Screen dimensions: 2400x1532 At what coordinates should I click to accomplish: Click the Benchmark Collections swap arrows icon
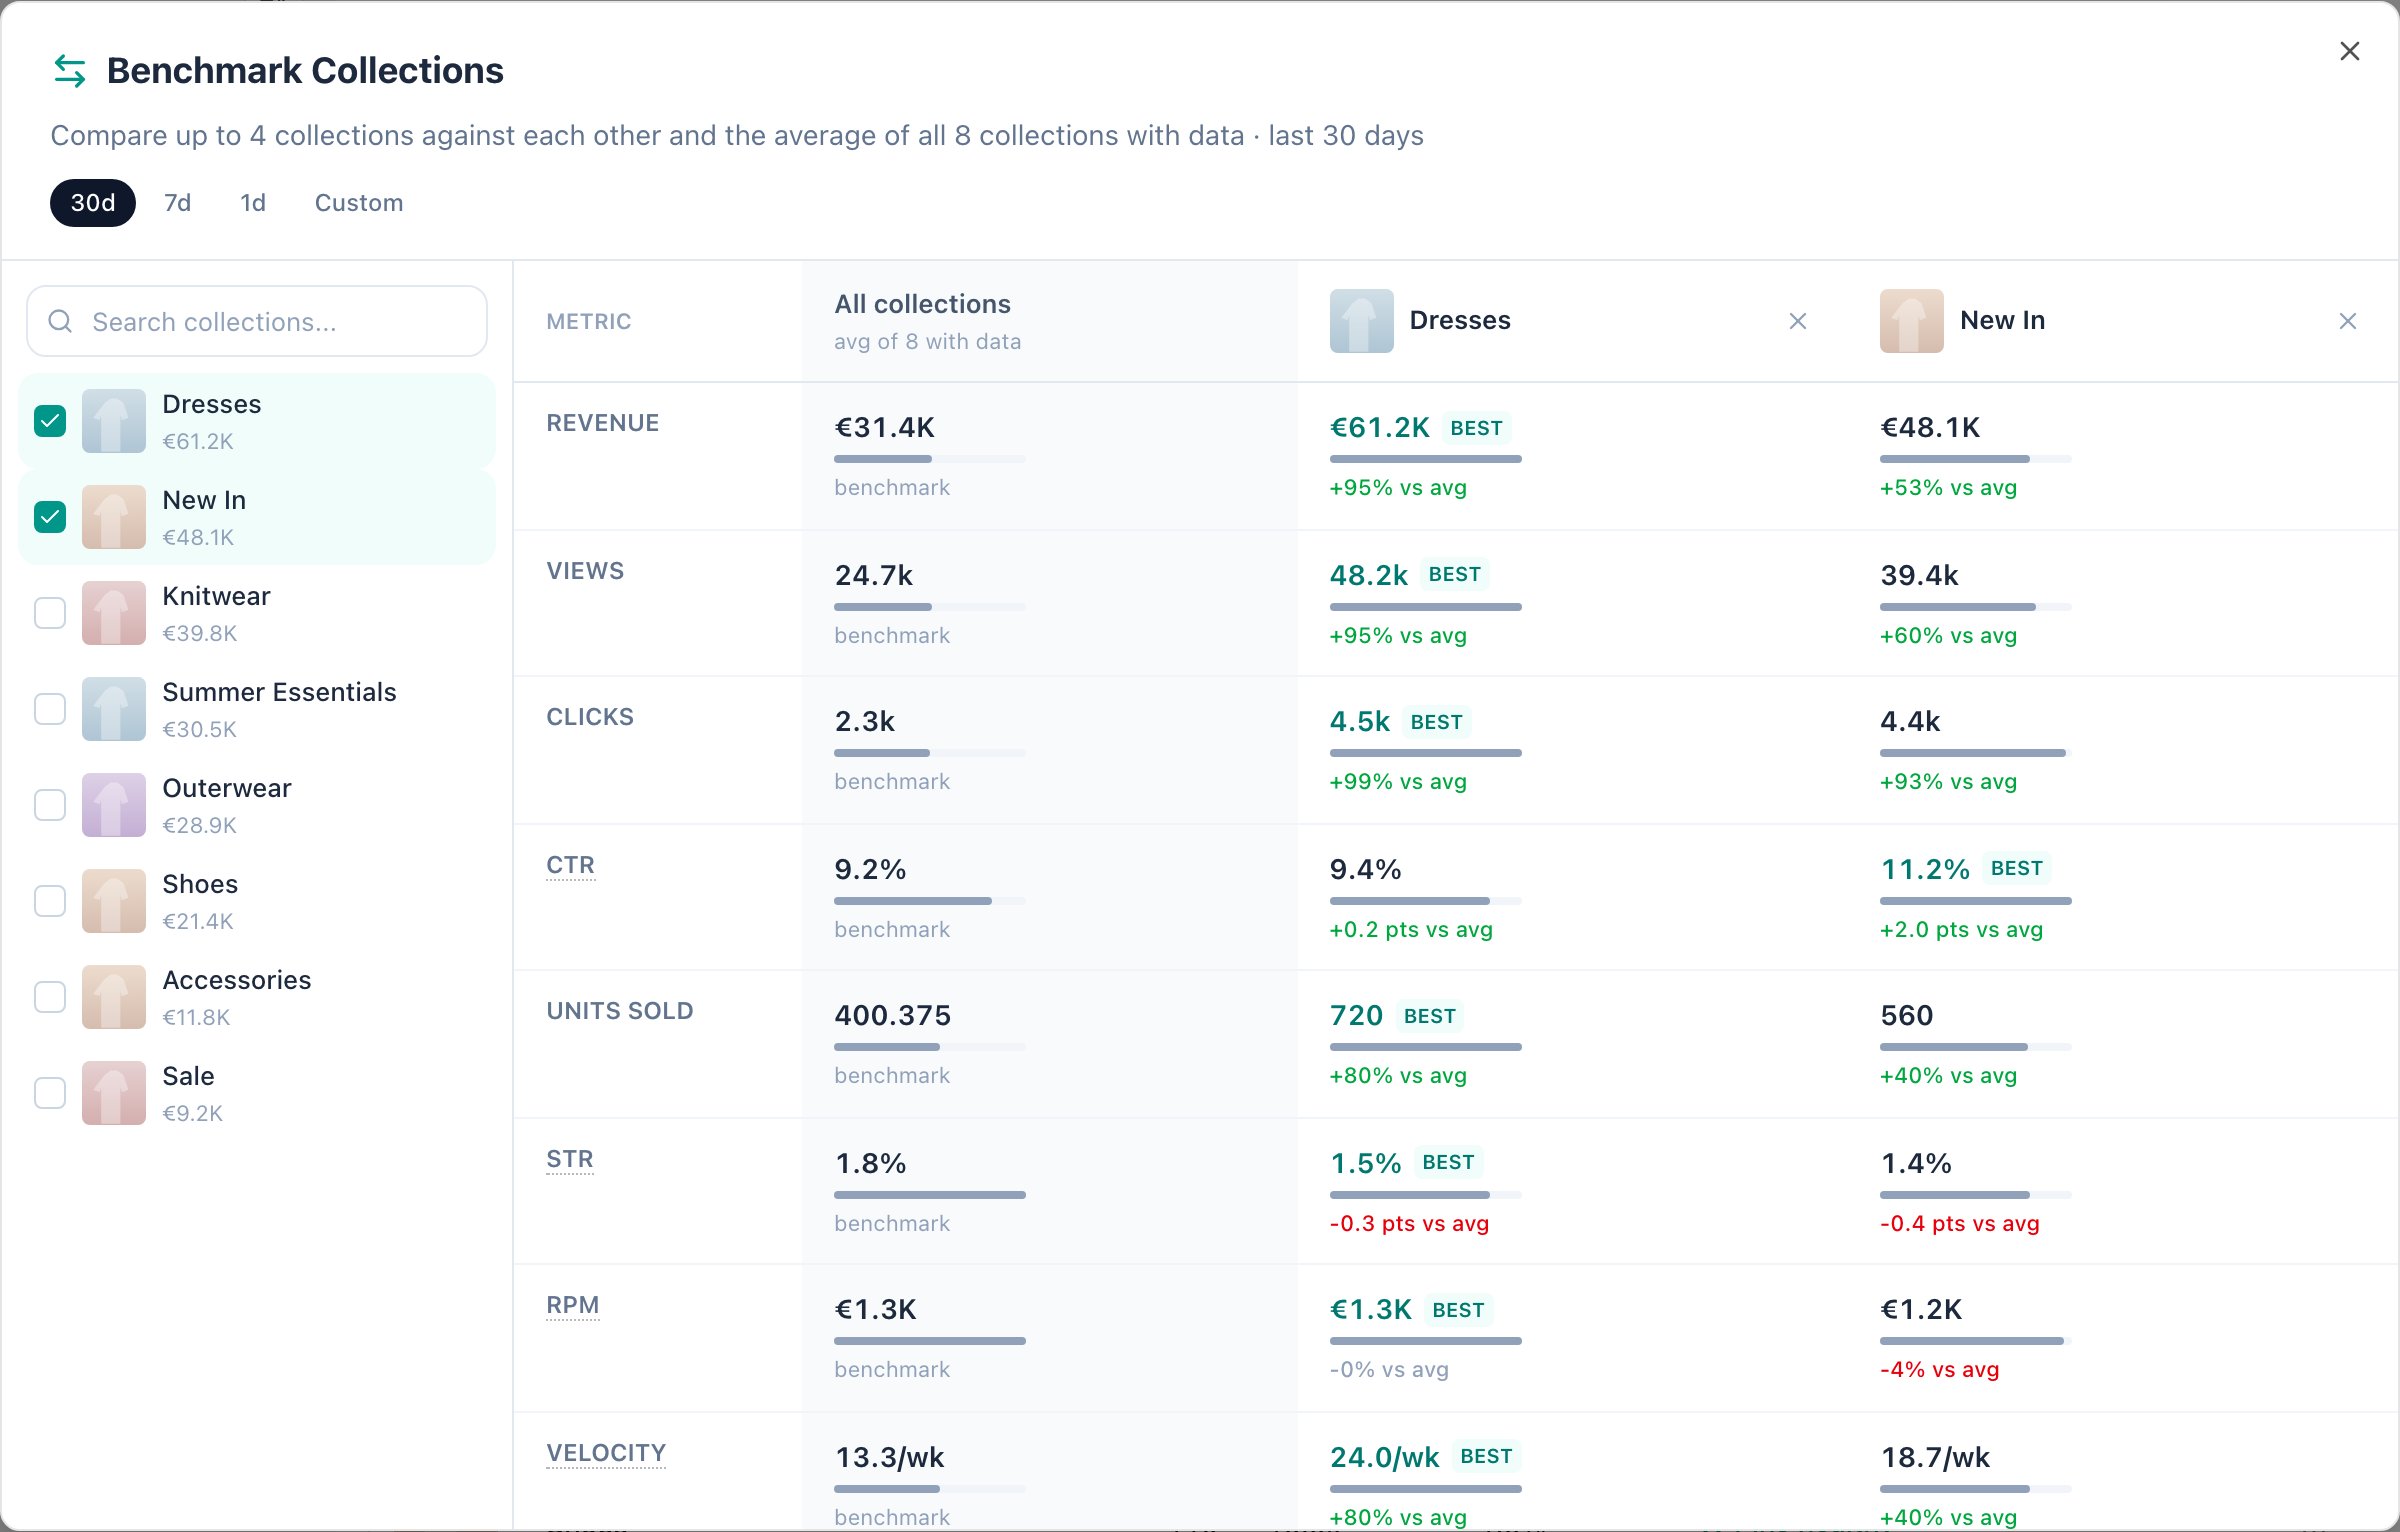[70, 71]
